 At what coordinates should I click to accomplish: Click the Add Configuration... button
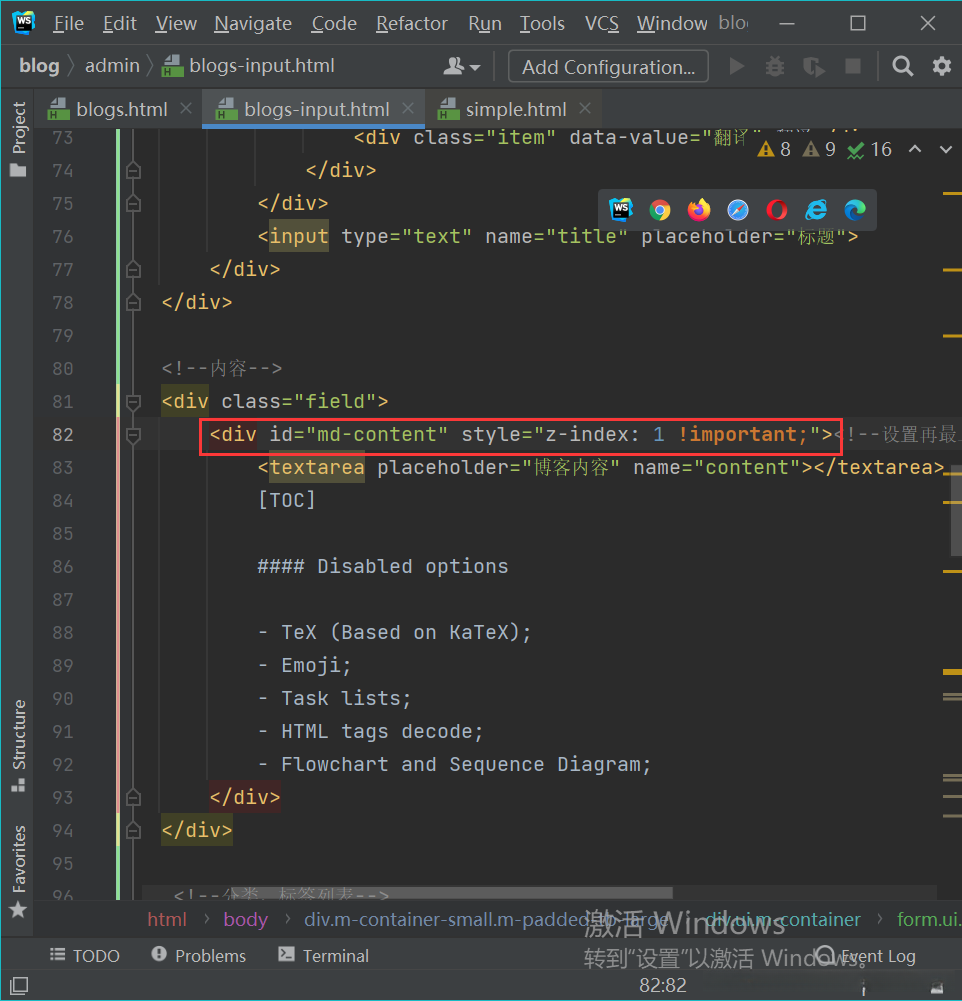point(608,67)
